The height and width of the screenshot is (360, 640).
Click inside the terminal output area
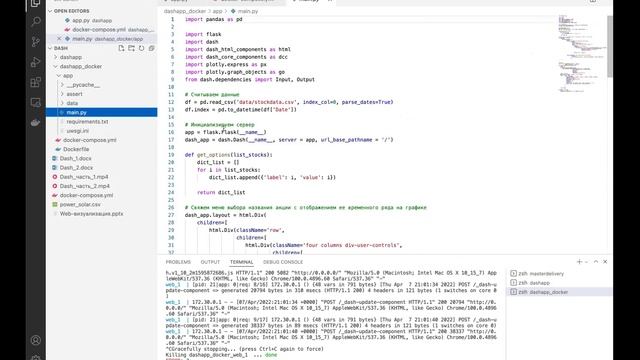pyautogui.click(x=331, y=314)
